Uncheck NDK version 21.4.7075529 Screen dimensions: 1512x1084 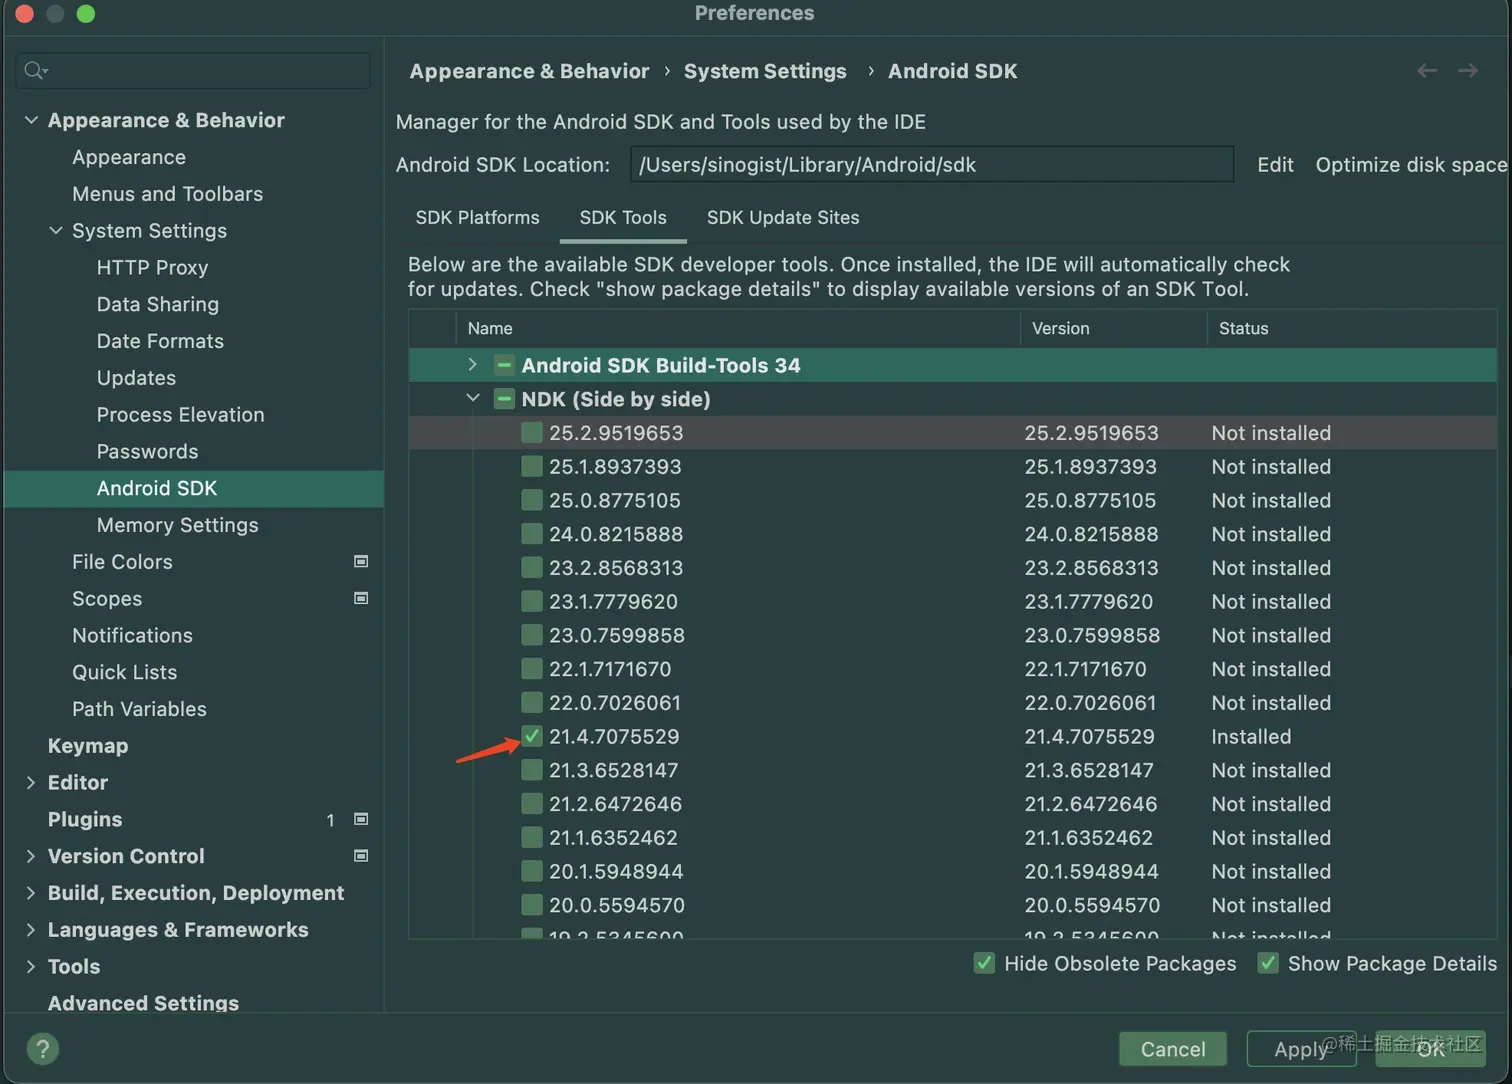click(532, 737)
